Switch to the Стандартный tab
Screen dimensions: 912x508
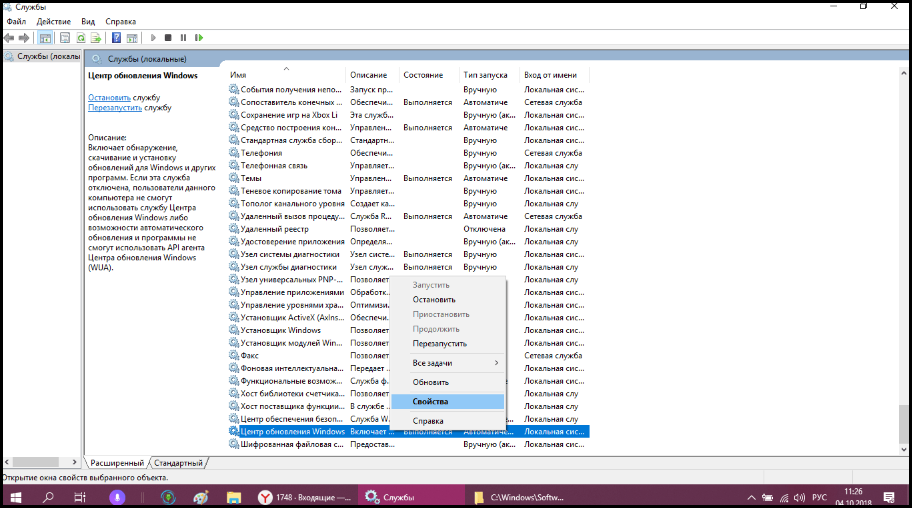coord(178,463)
